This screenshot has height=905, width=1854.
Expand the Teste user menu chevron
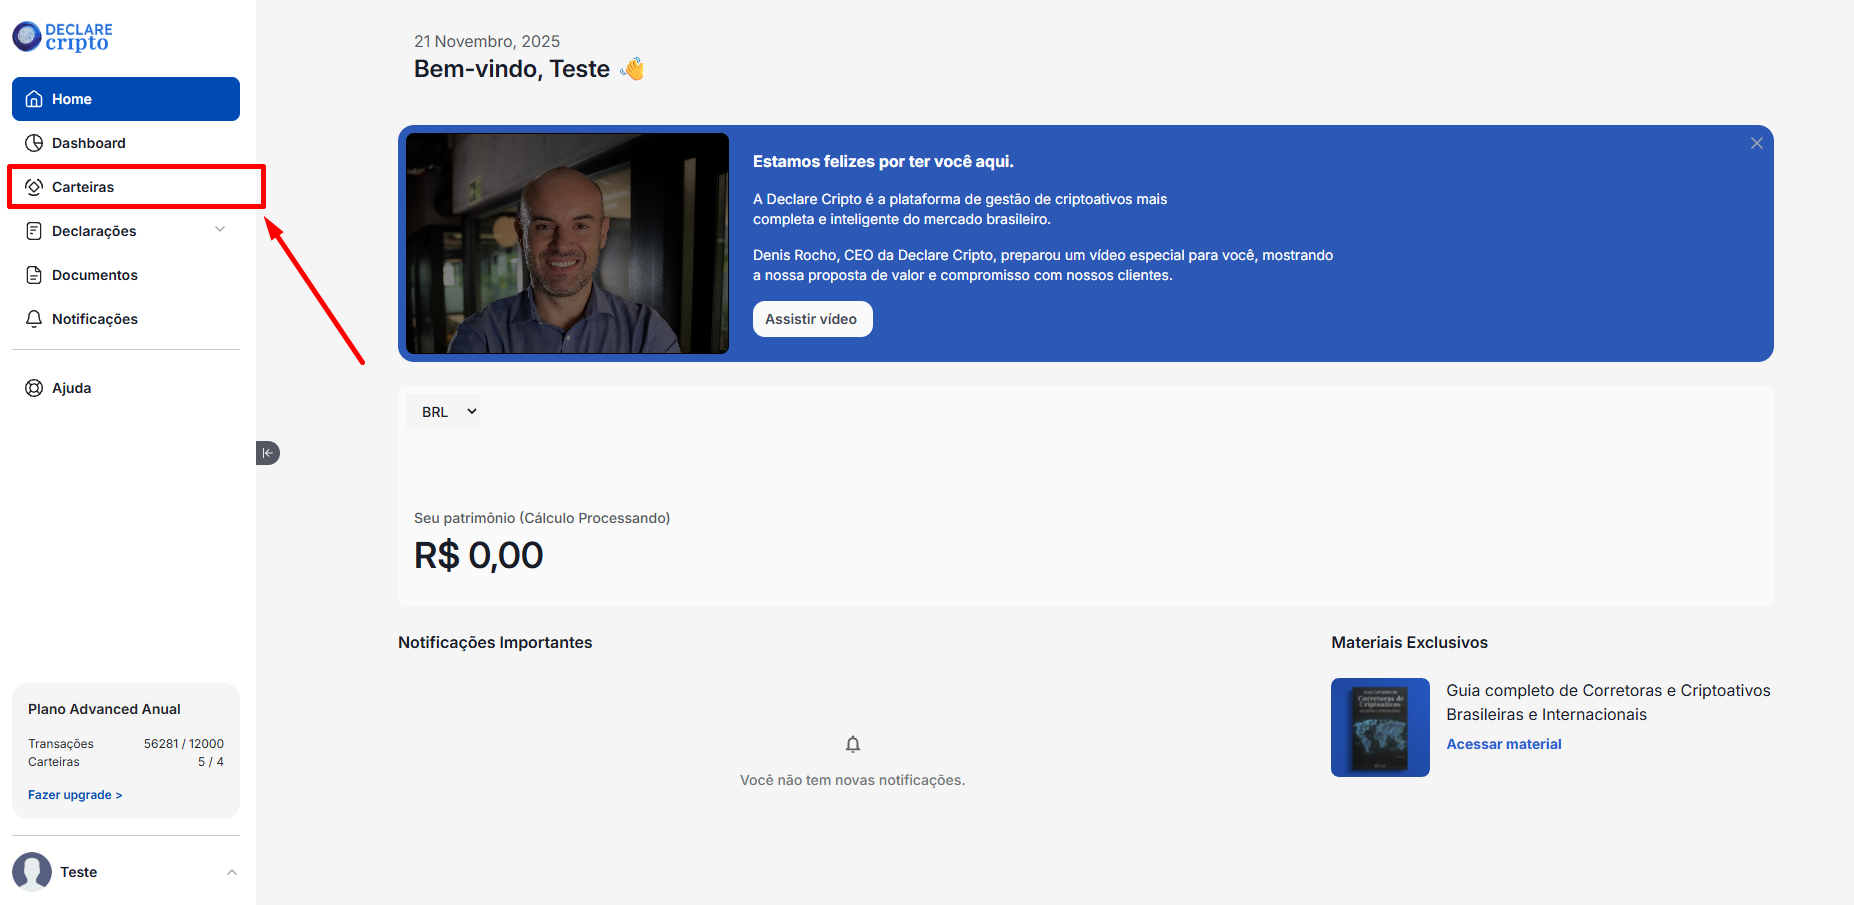[232, 872]
